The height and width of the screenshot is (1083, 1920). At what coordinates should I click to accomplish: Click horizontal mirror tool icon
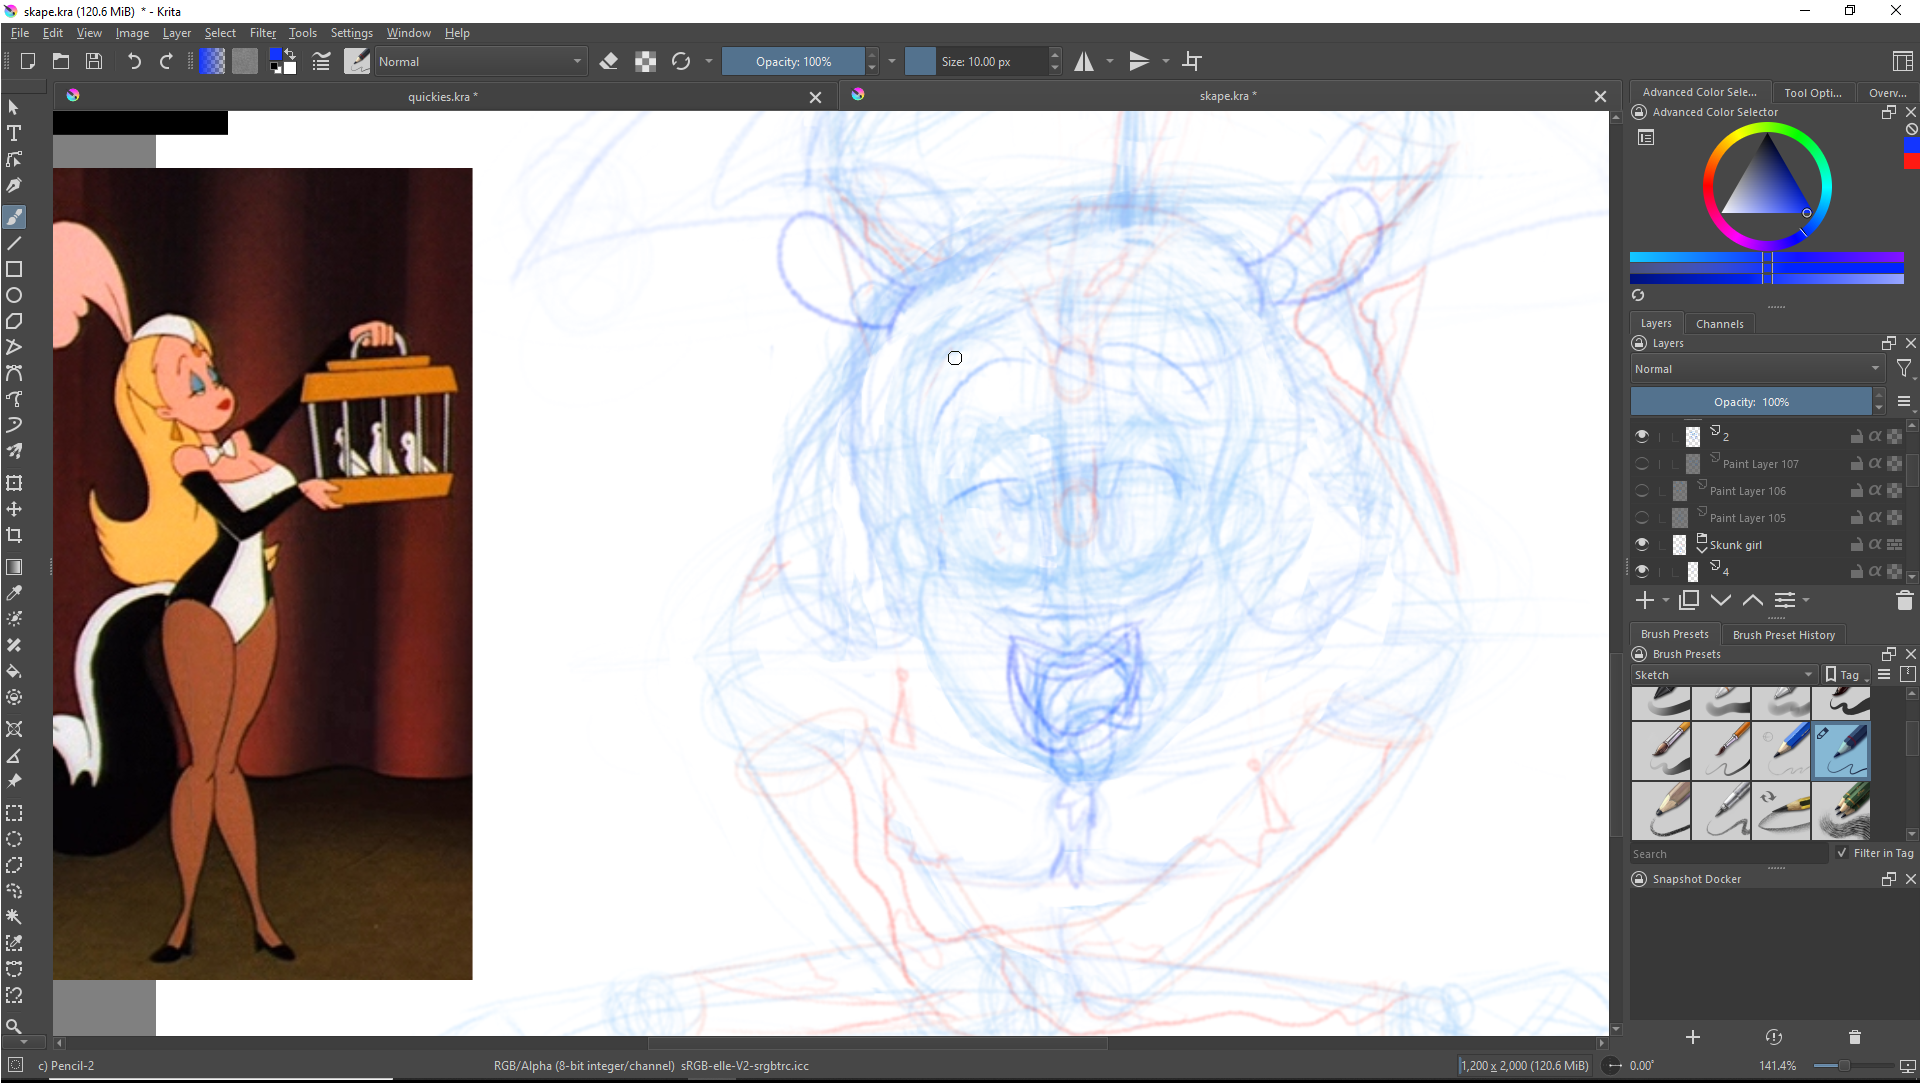click(x=1084, y=61)
